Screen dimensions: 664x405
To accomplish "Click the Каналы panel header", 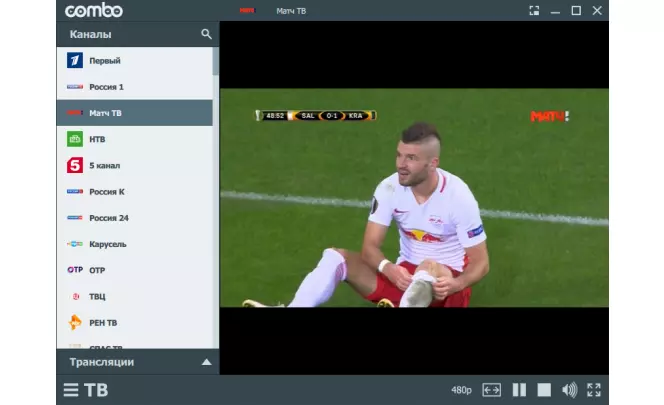I will point(138,34).
